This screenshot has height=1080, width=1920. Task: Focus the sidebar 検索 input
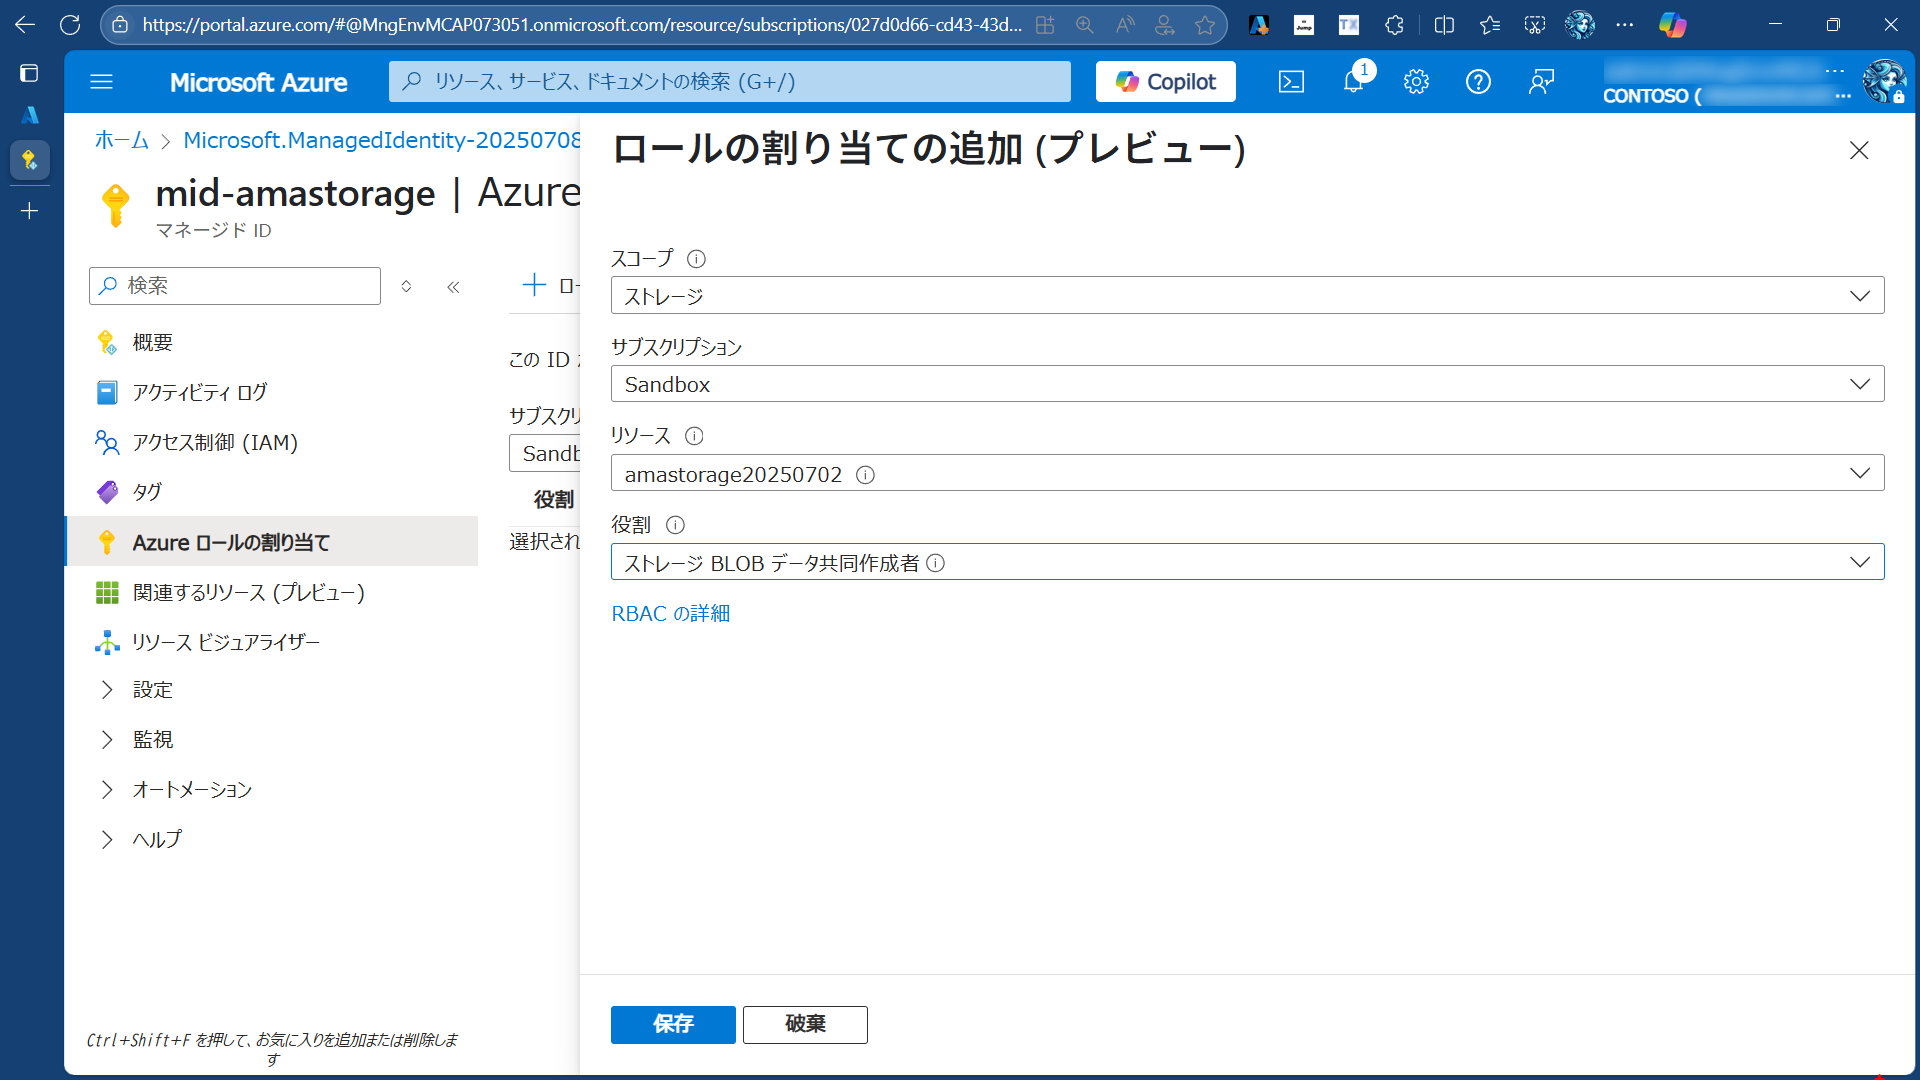pos(235,286)
